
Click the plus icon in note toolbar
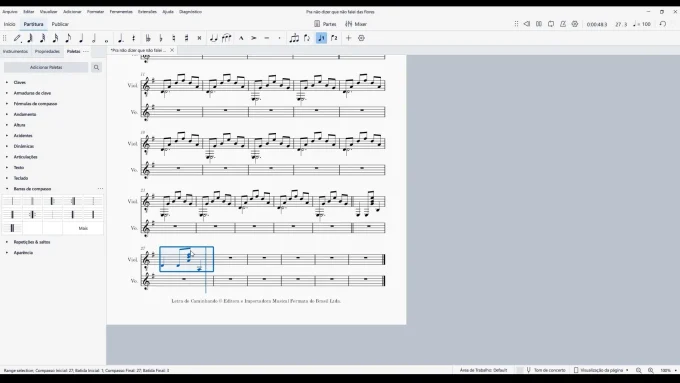tap(348, 38)
